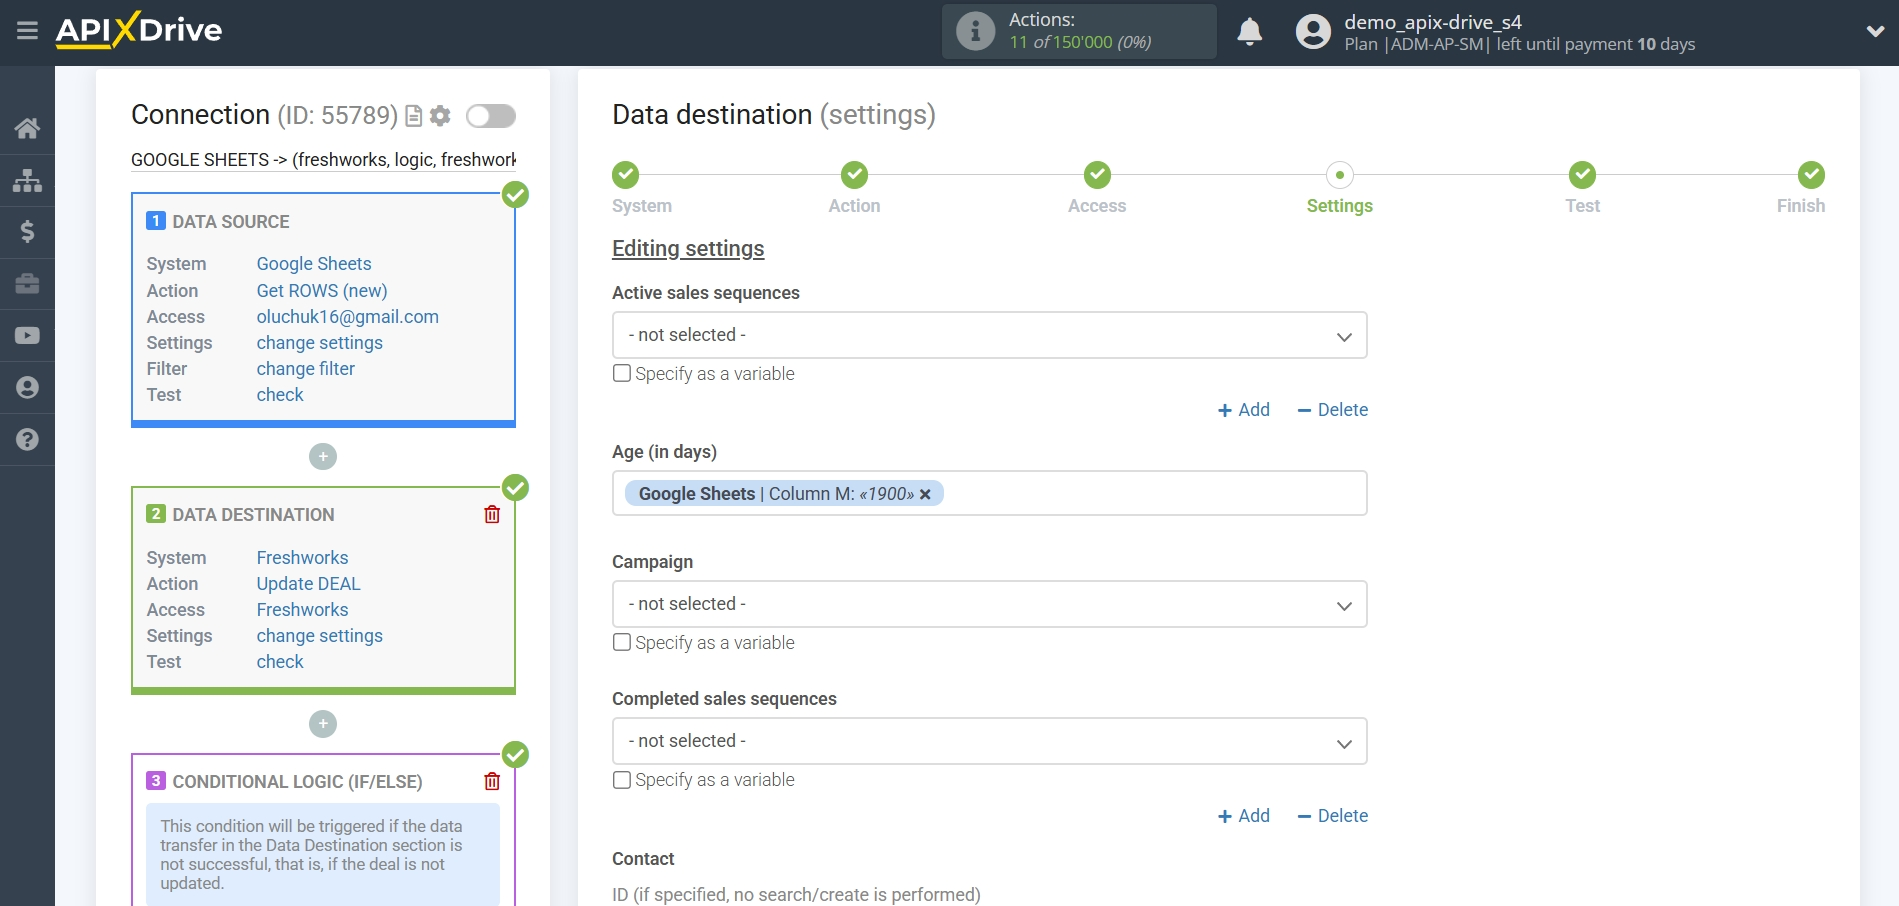Click check in Data Destination test
The image size is (1899, 906).
(x=280, y=662)
